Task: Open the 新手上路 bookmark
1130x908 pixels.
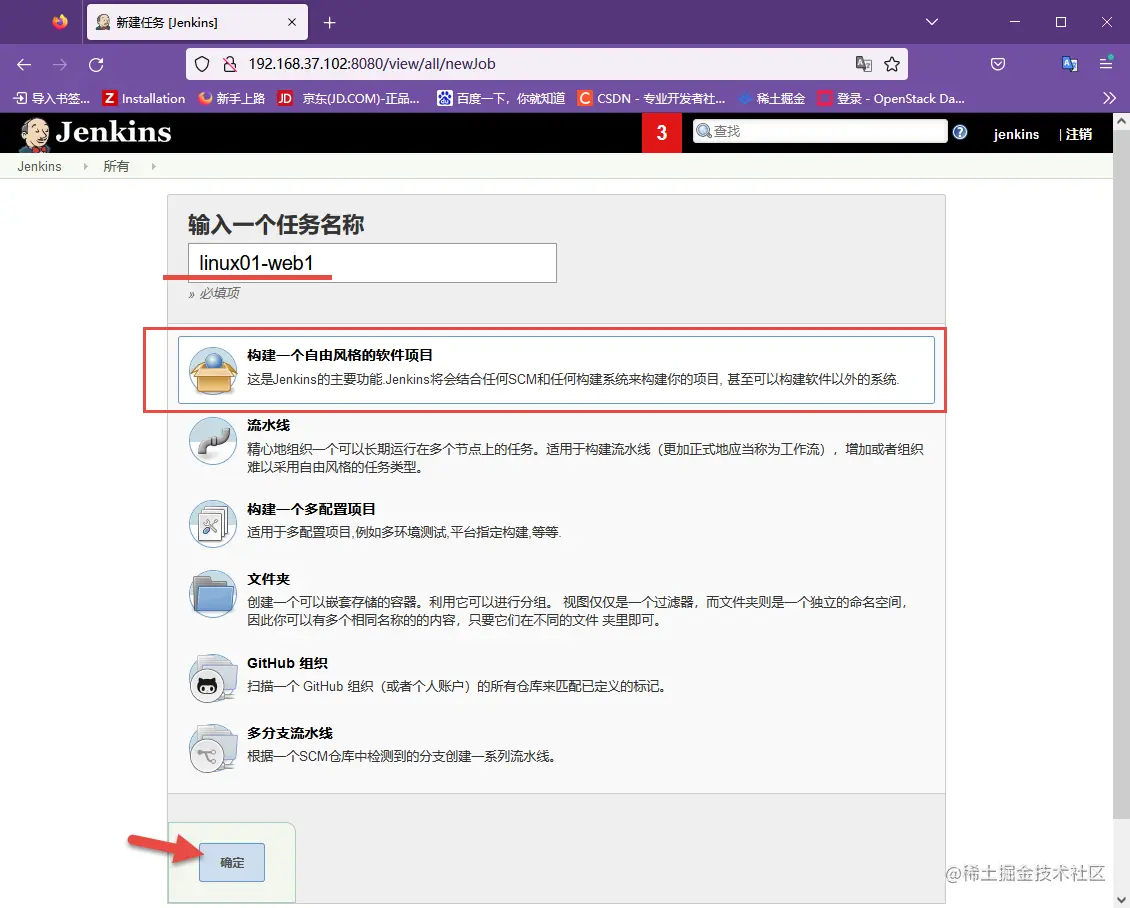Action: click(232, 98)
